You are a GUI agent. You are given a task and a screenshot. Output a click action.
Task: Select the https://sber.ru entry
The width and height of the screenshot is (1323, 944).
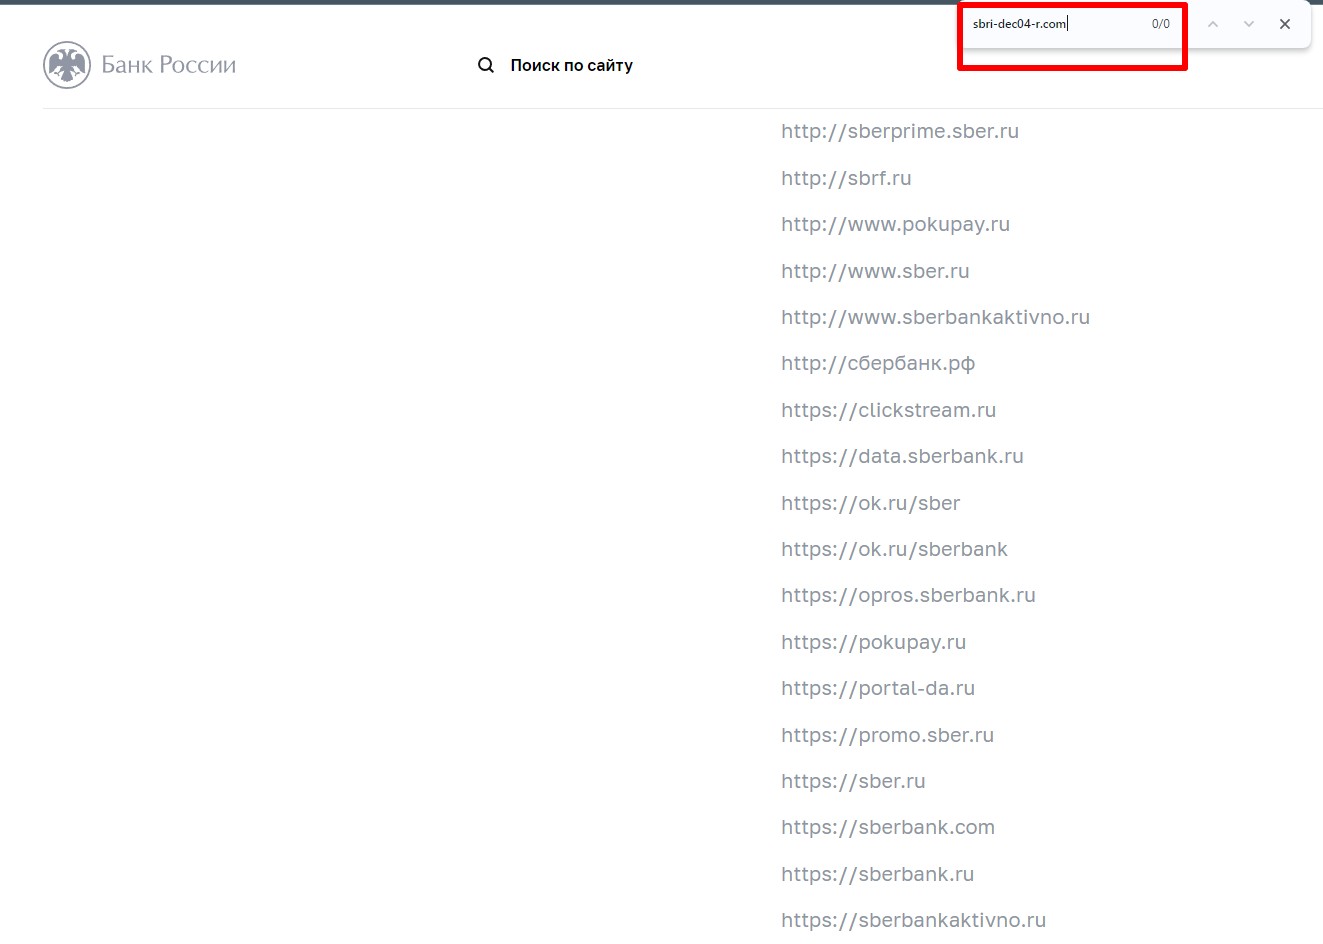pos(853,781)
